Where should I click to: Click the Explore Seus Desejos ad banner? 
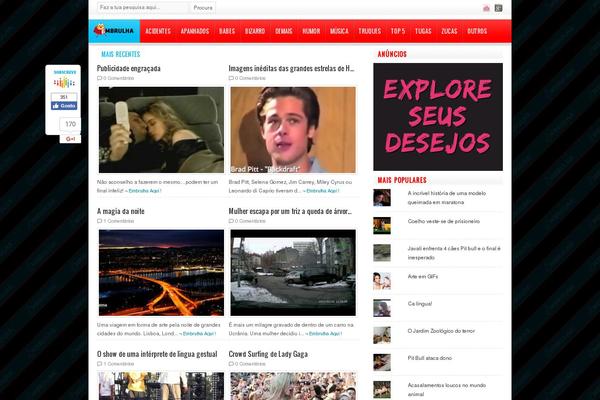(438, 117)
